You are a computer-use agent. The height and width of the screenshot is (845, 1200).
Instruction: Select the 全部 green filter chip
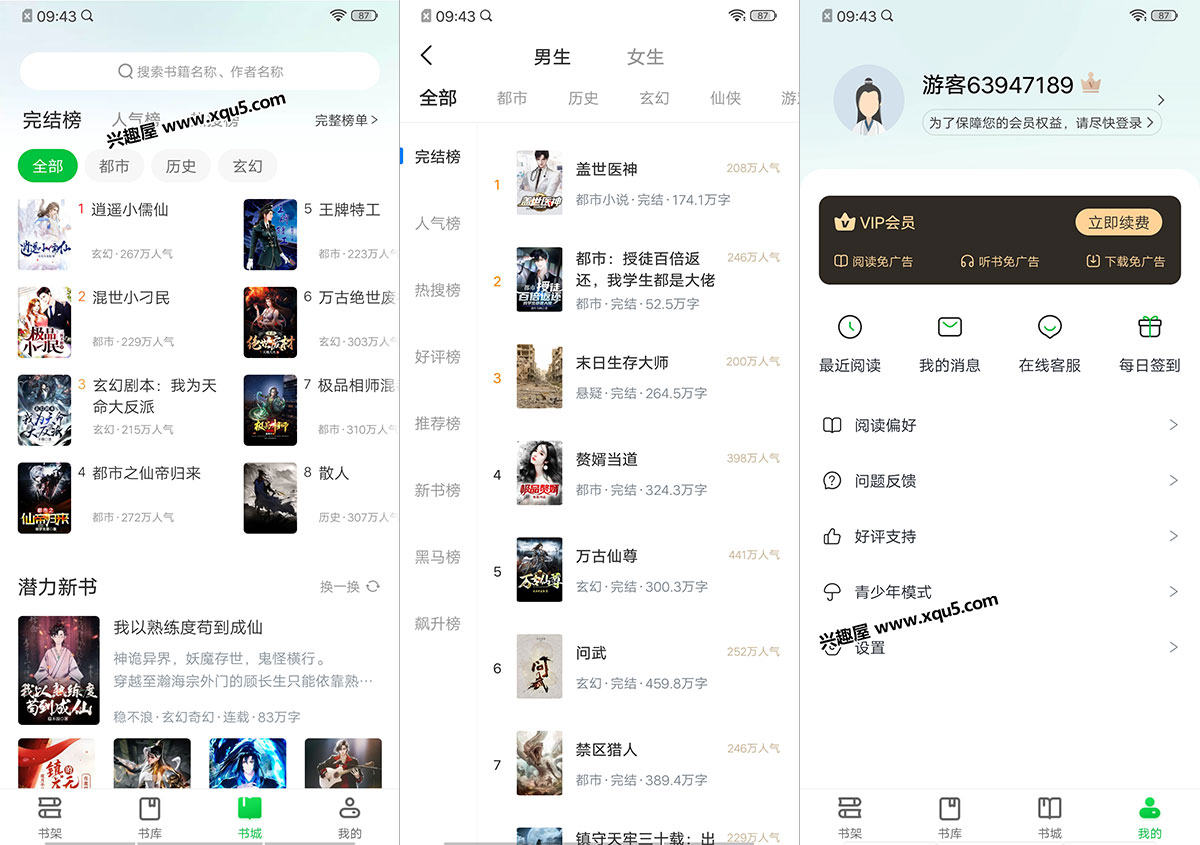coord(47,166)
